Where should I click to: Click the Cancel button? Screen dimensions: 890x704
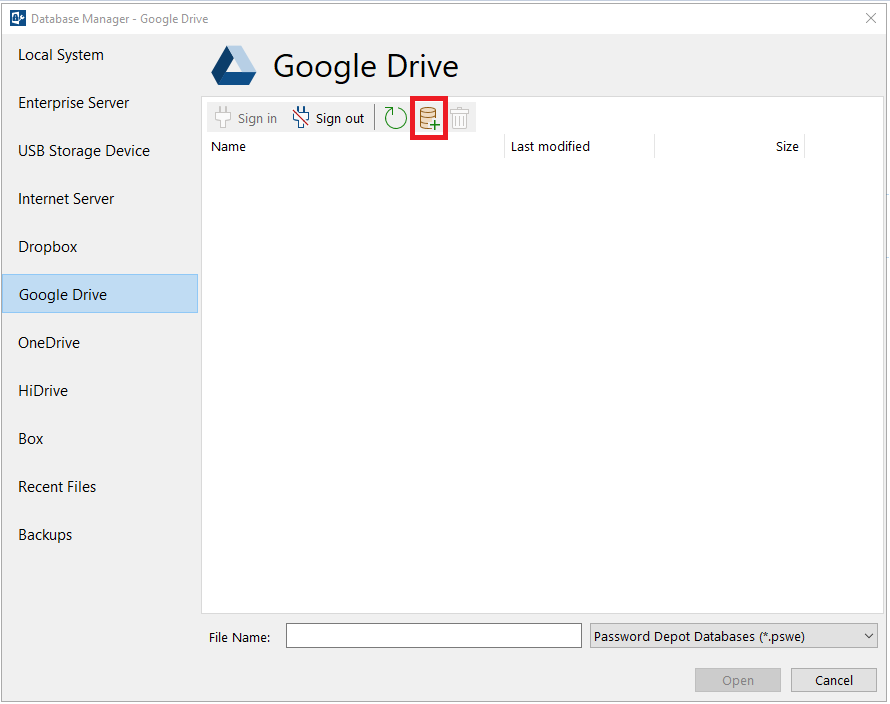[x=834, y=680]
